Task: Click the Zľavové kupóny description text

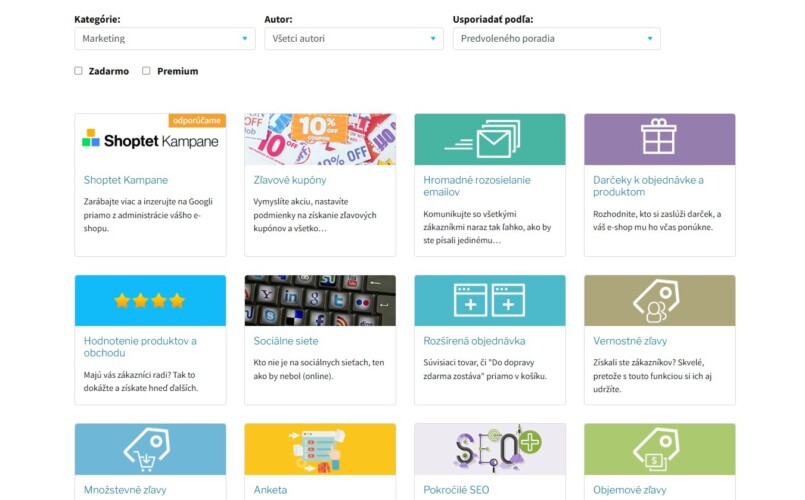Action: coord(315,215)
